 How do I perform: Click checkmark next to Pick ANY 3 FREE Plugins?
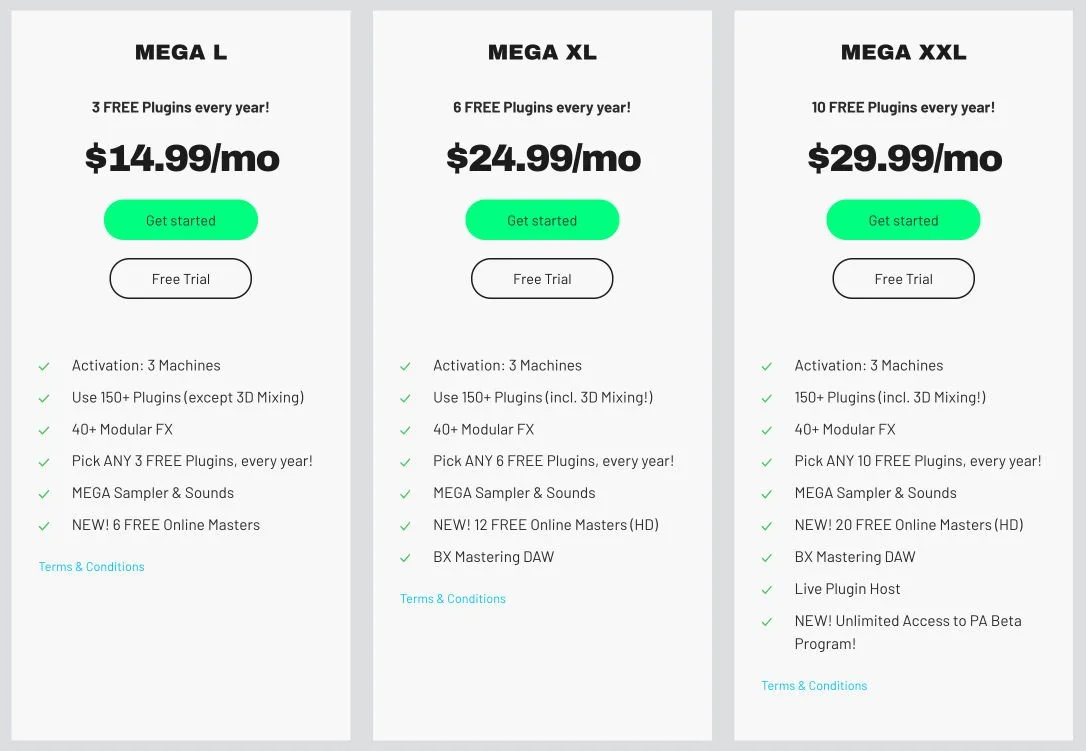[x=44, y=462]
